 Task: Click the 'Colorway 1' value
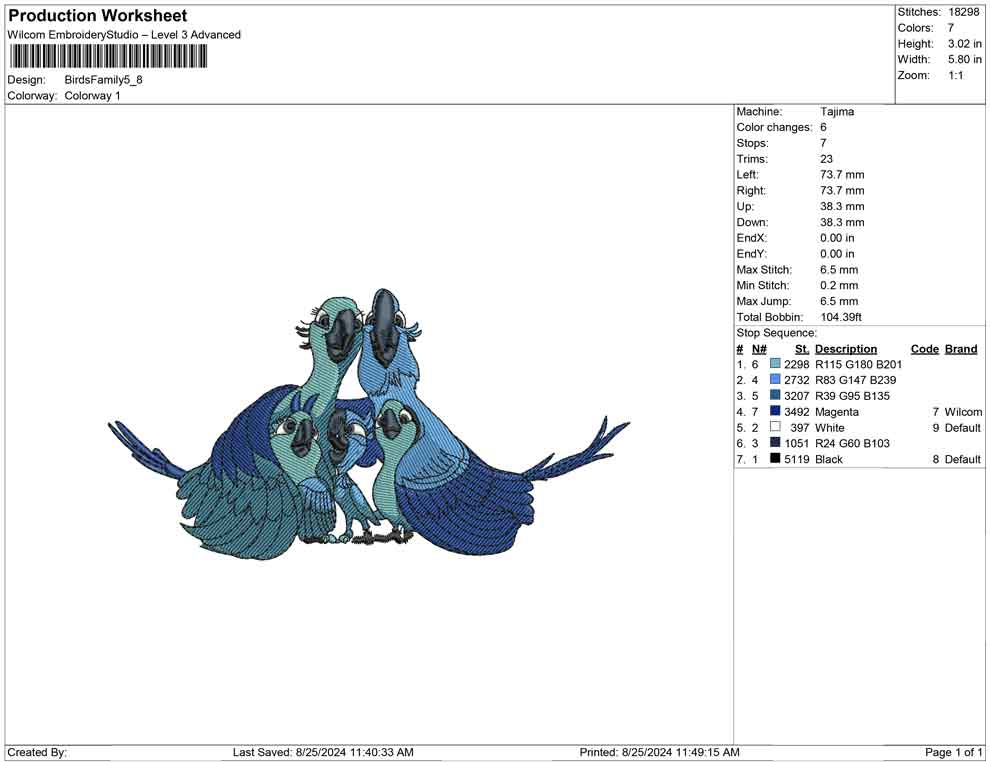92,96
